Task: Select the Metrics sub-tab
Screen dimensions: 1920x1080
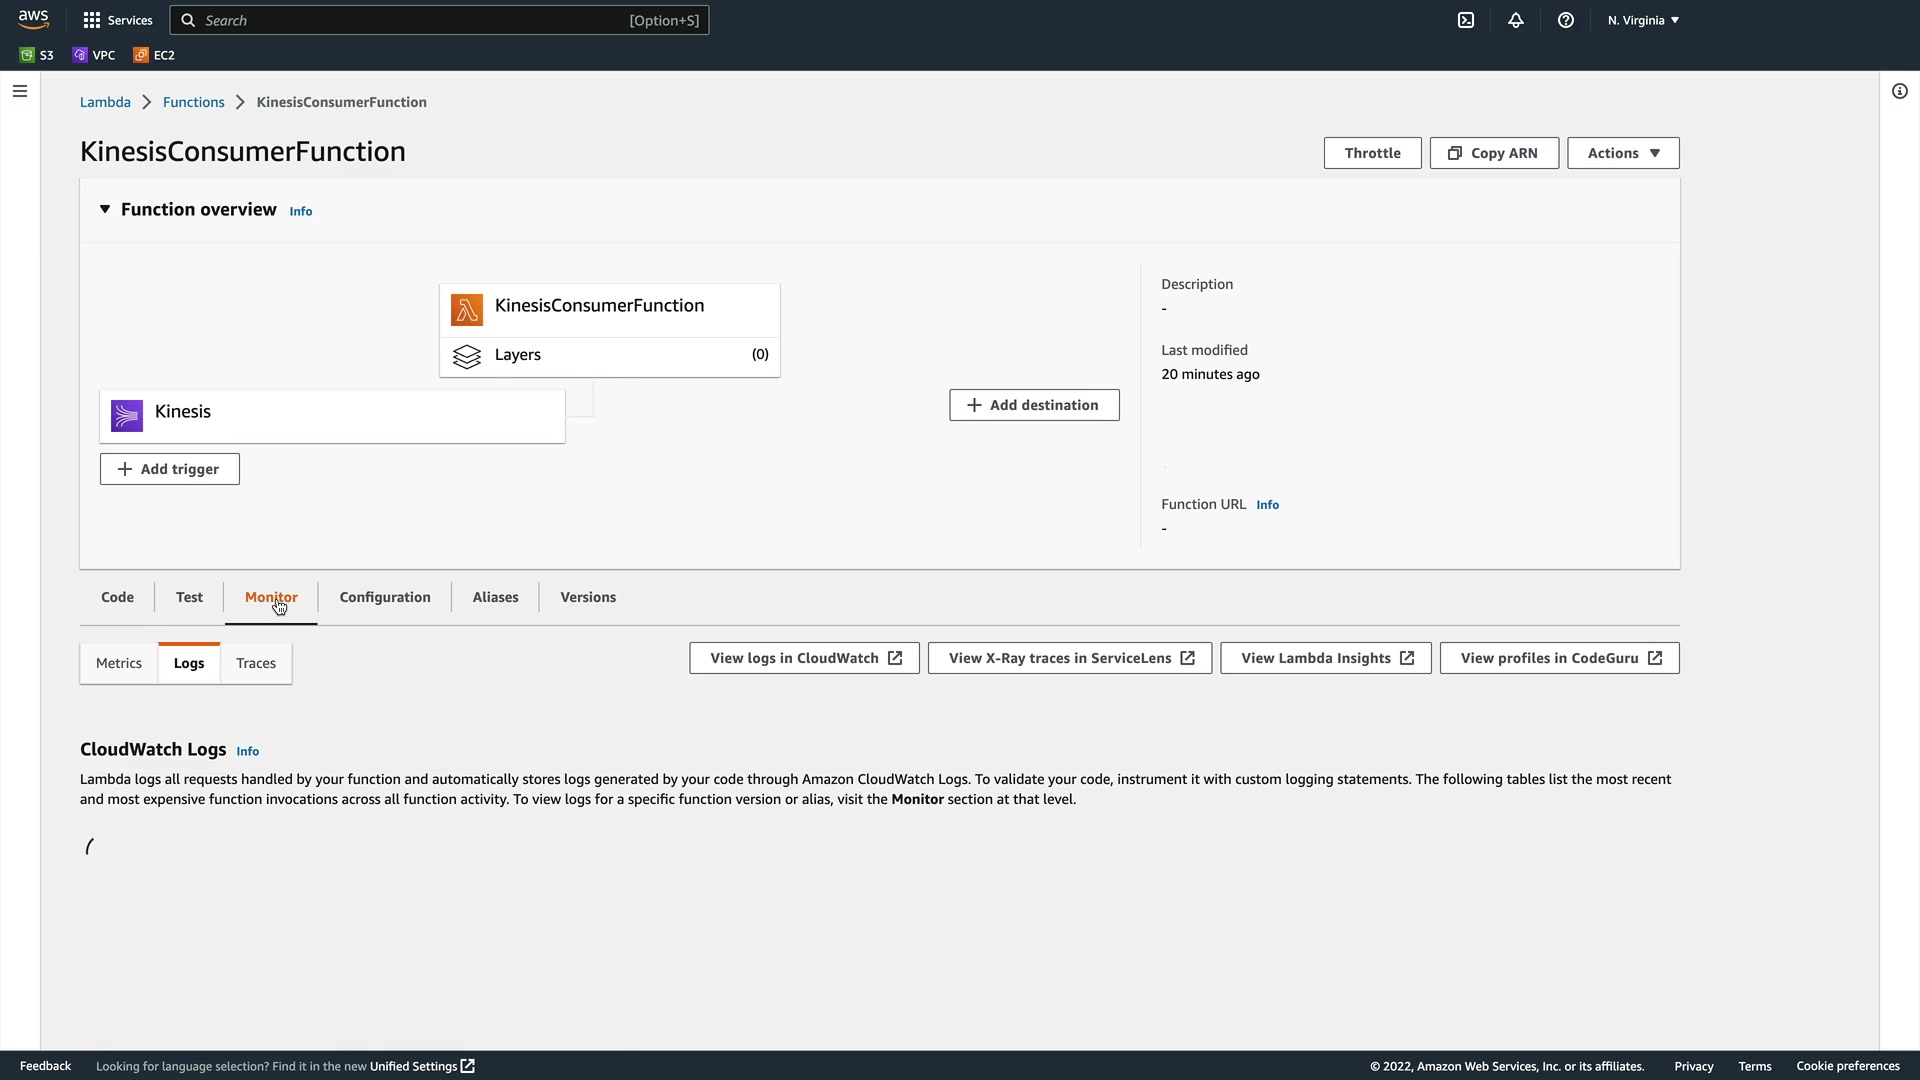Action: (x=119, y=663)
